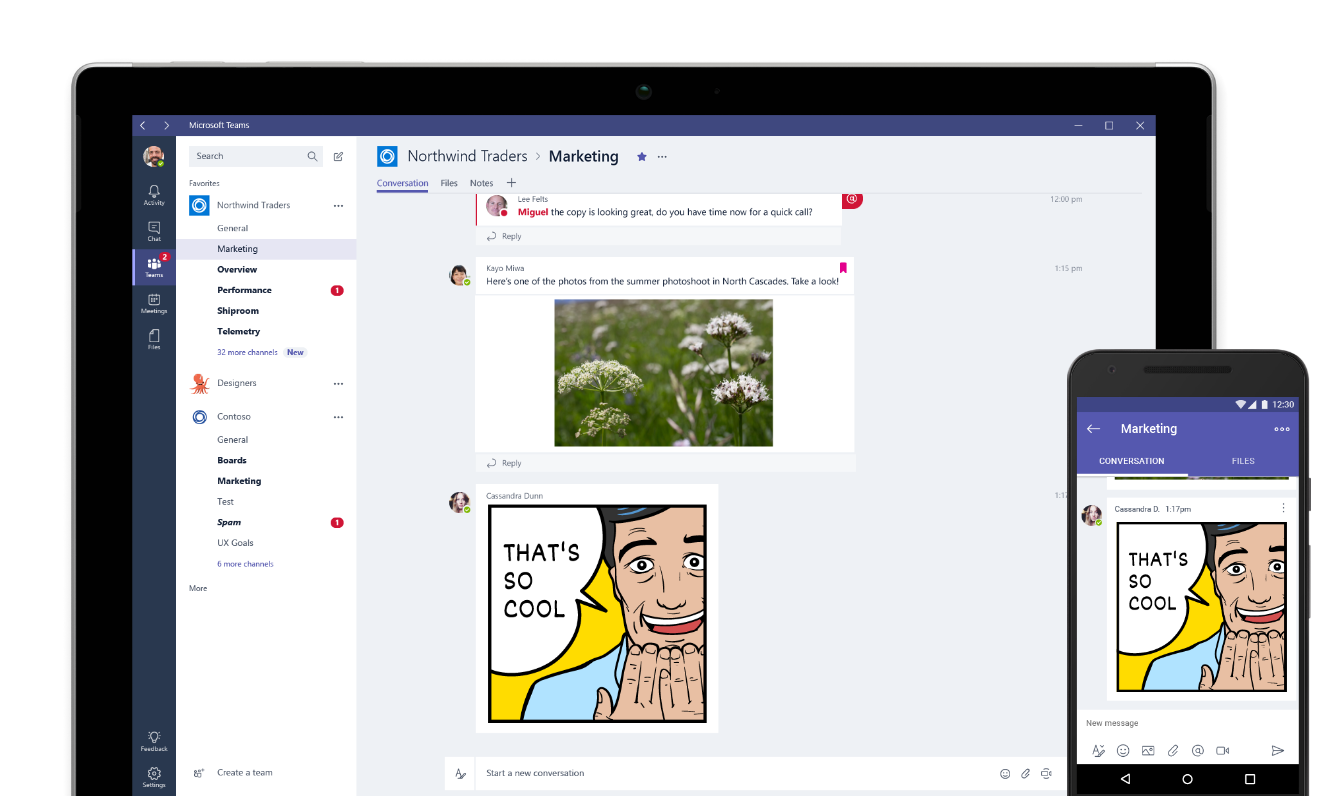Open the desktop compose box emoji picker

click(1005, 773)
